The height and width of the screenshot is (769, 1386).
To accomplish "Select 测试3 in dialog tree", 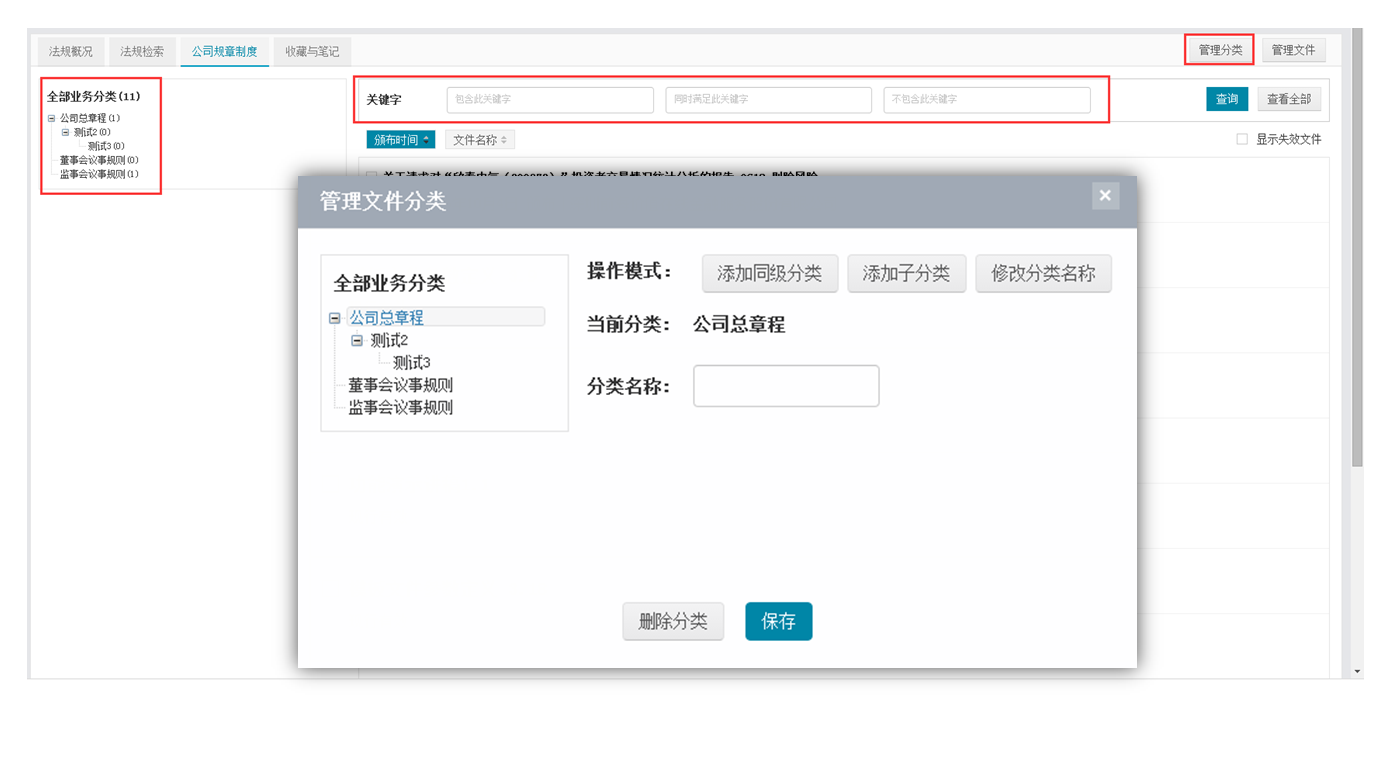I will point(412,363).
